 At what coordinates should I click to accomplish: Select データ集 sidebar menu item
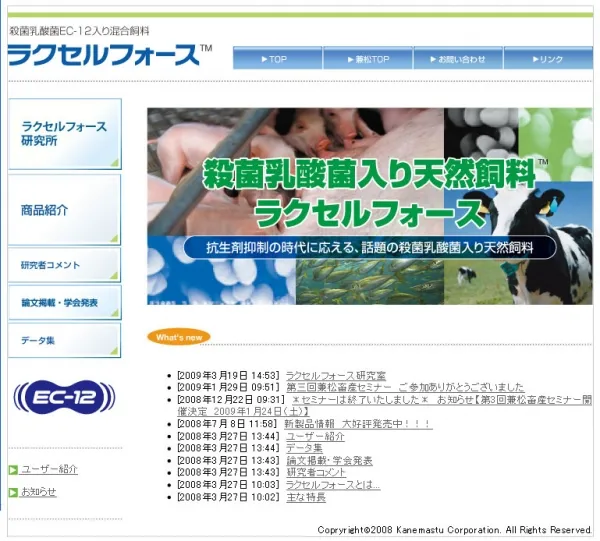click(64, 340)
